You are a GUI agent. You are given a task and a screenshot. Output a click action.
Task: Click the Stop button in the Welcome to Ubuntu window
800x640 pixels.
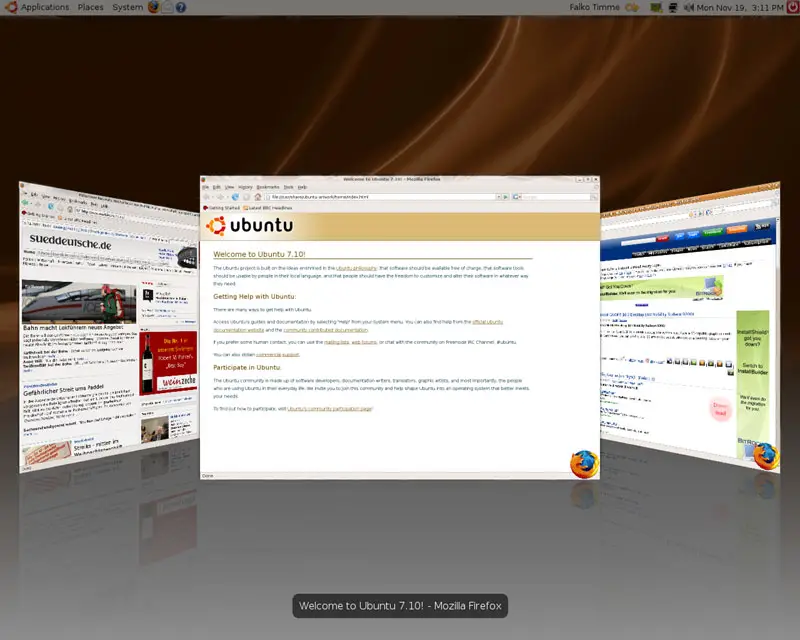point(246,197)
